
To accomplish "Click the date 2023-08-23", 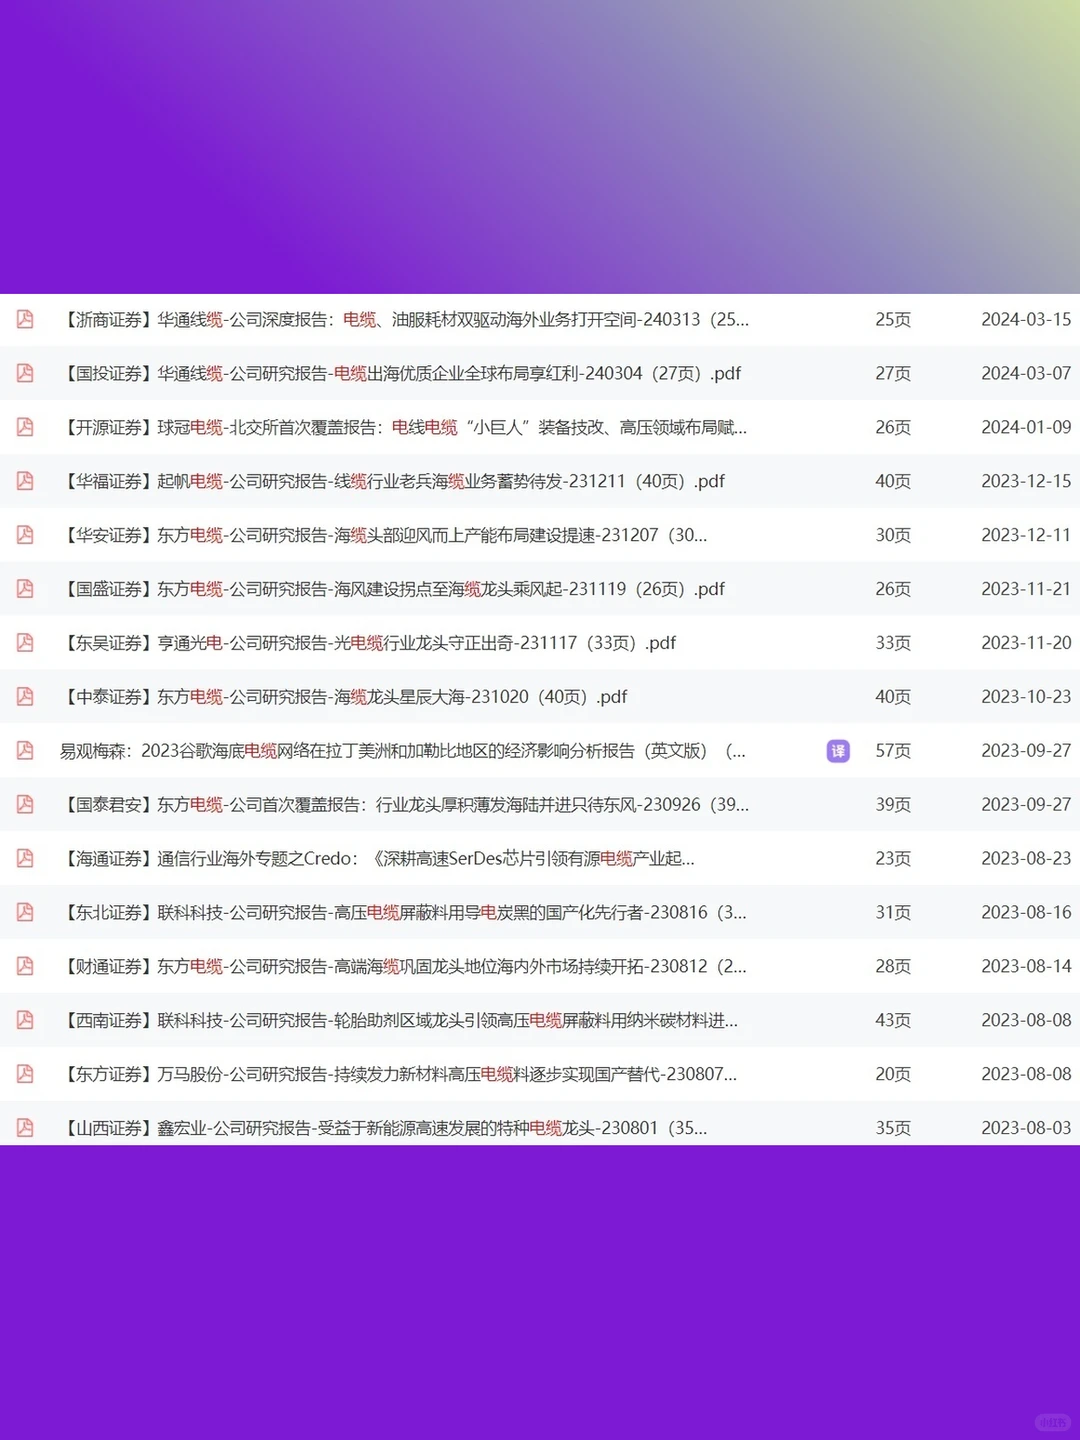I will 1026,860.
